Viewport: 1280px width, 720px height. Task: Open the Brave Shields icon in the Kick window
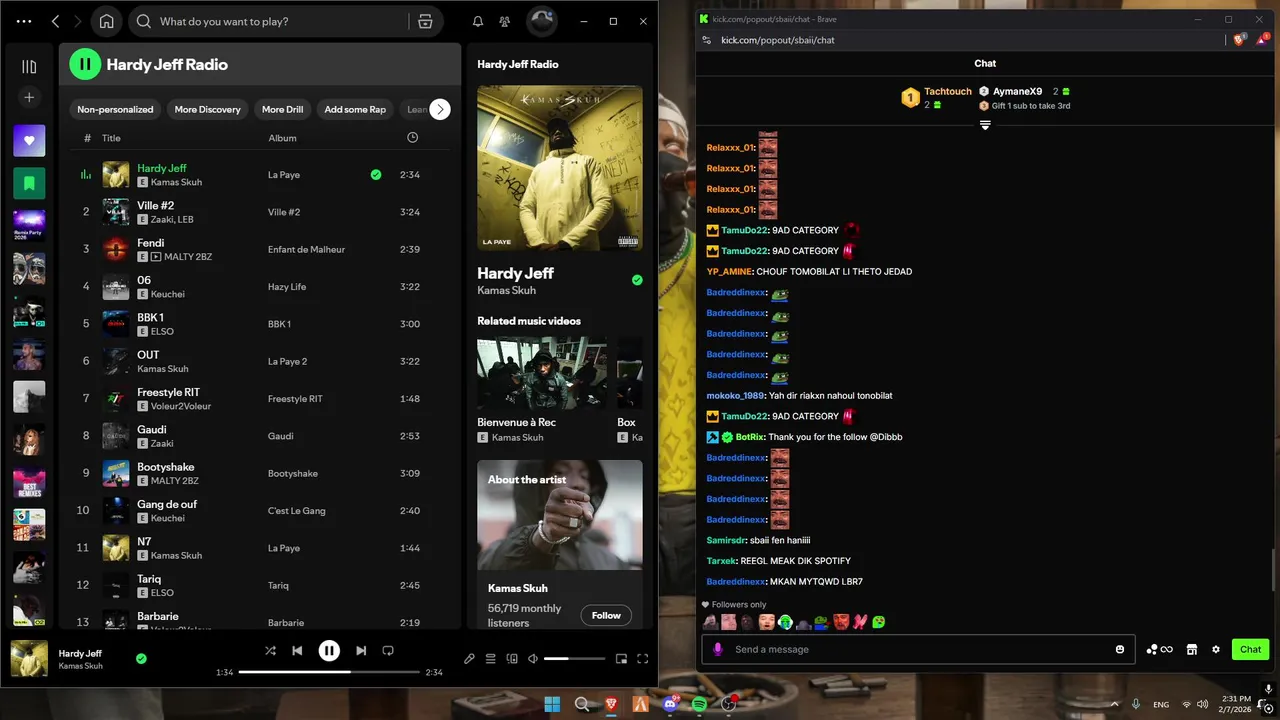[1240, 40]
